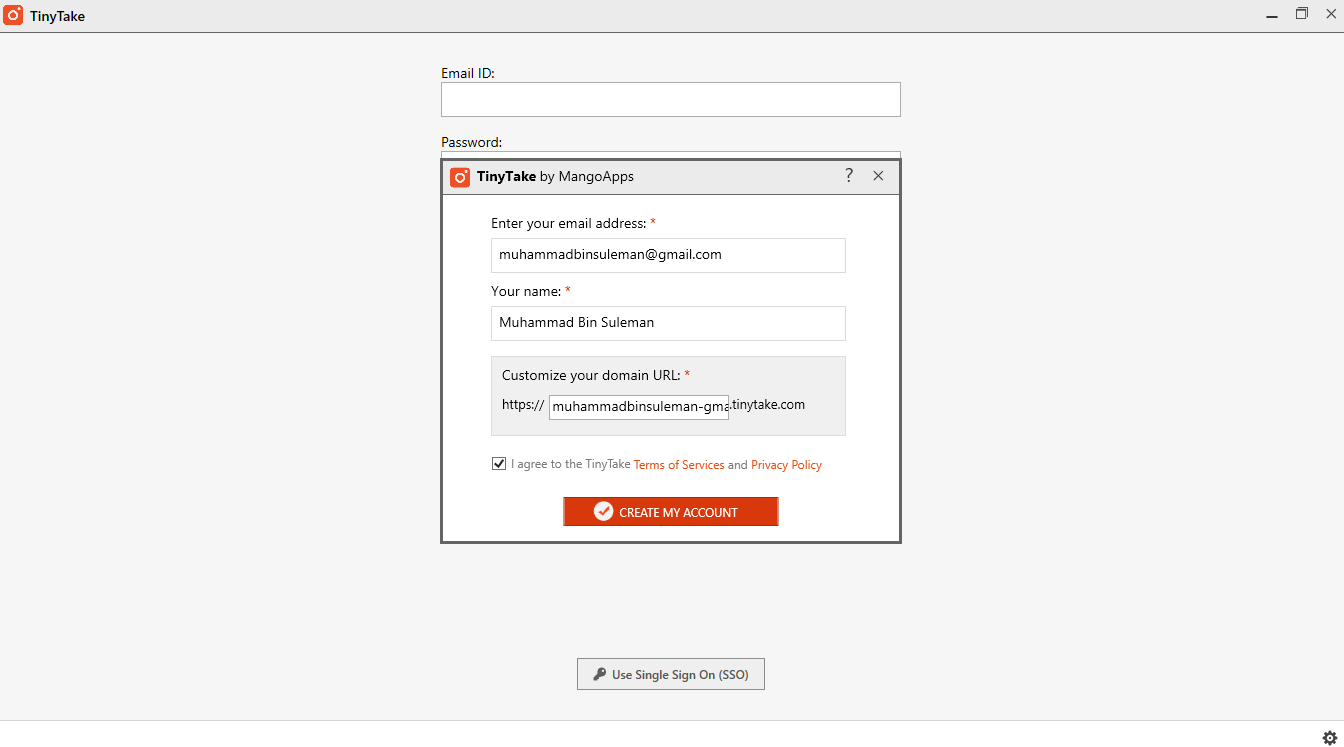1344x747 pixels.
Task: Minimize the TinyTake window
Action: 1272,16
